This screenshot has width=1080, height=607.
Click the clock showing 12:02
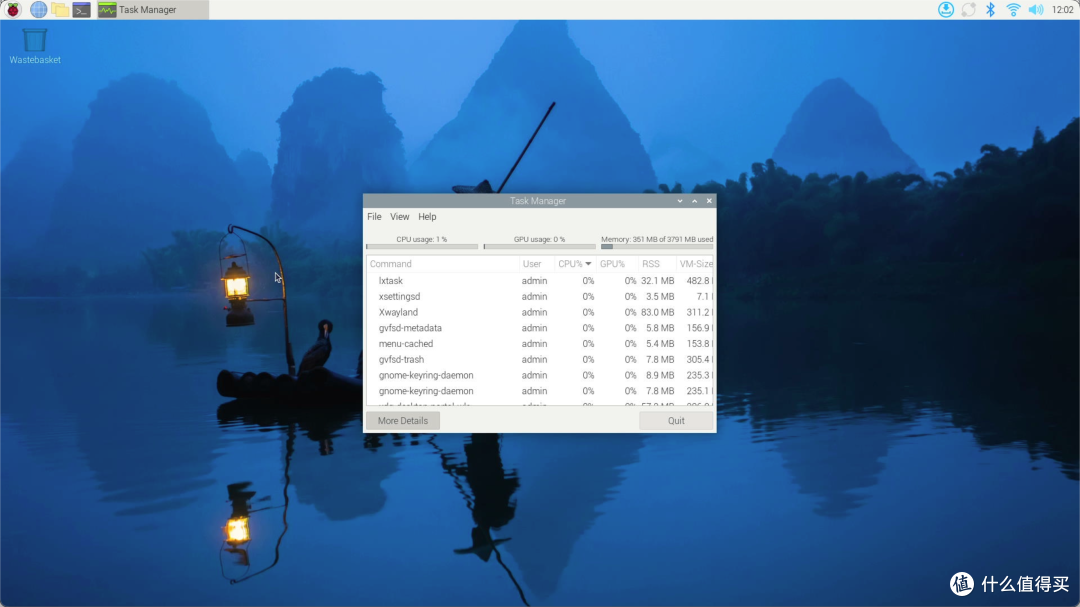(1063, 10)
